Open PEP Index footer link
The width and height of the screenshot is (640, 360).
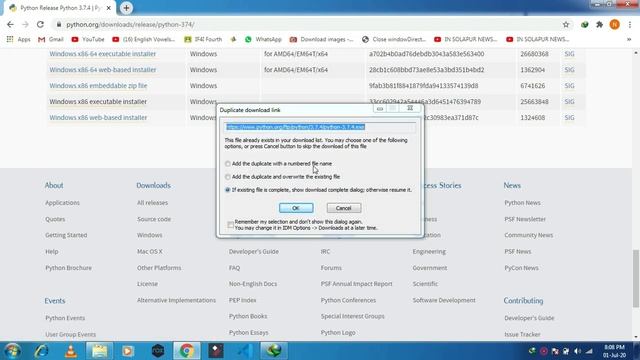[x=242, y=300]
